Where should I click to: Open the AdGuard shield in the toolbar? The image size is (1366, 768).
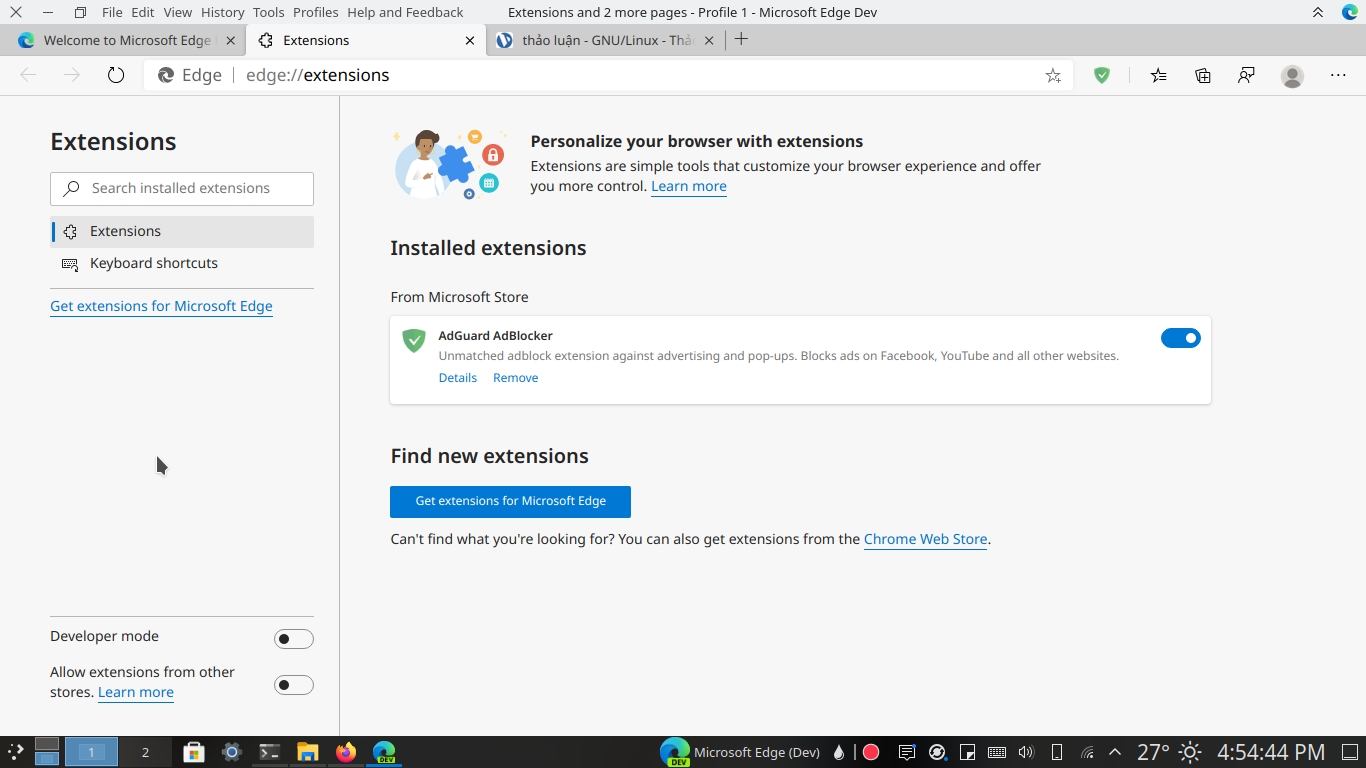coord(1102,75)
